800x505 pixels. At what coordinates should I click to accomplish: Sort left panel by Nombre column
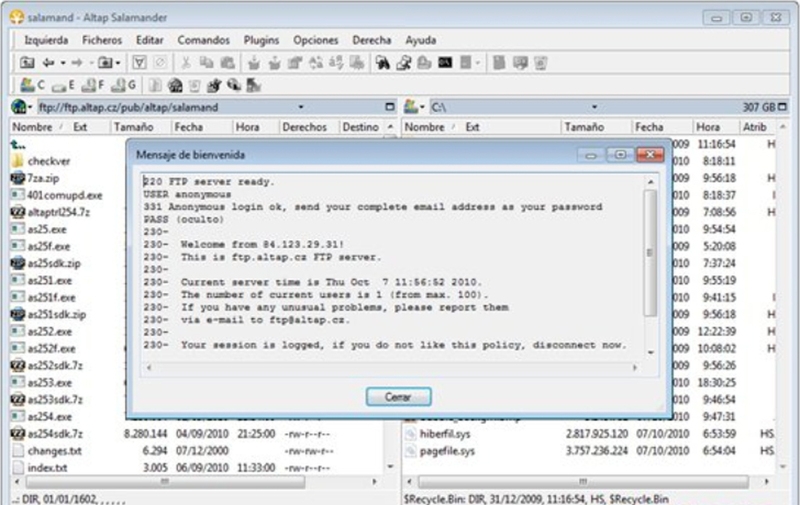point(32,127)
